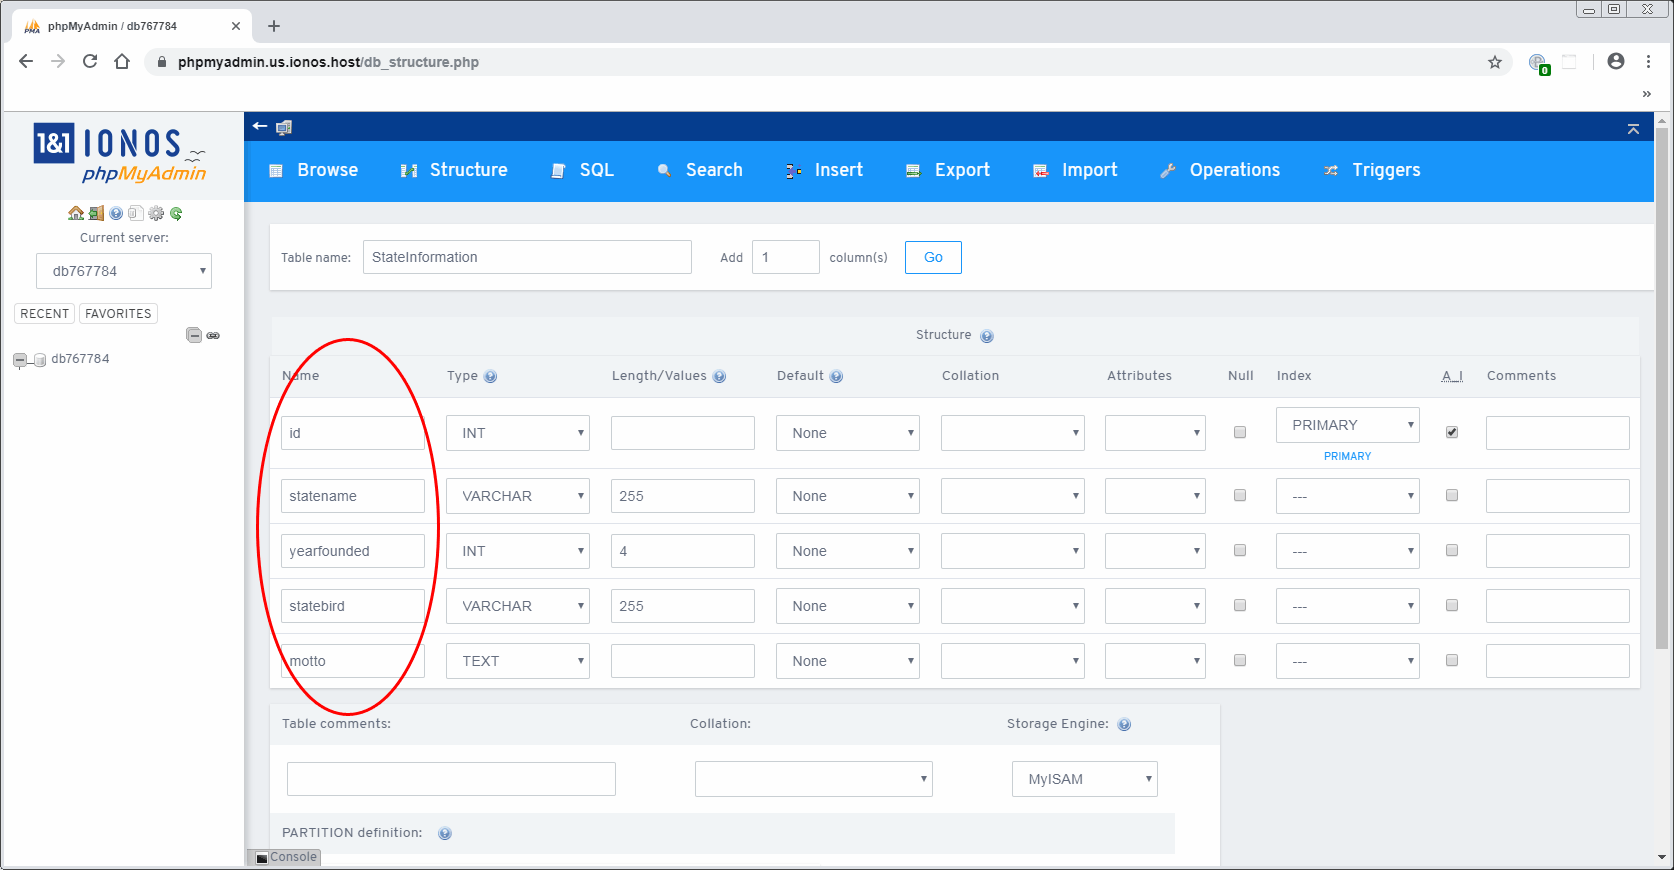Open the phpMyAdmin documentation help icon
1674x870 pixels.
pyautogui.click(x=116, y=213)
